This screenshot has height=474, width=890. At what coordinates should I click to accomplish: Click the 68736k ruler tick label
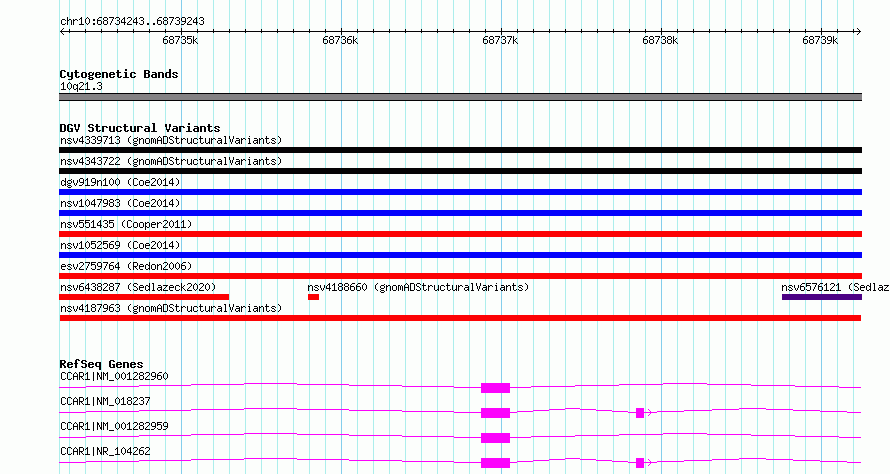(340, 40)
